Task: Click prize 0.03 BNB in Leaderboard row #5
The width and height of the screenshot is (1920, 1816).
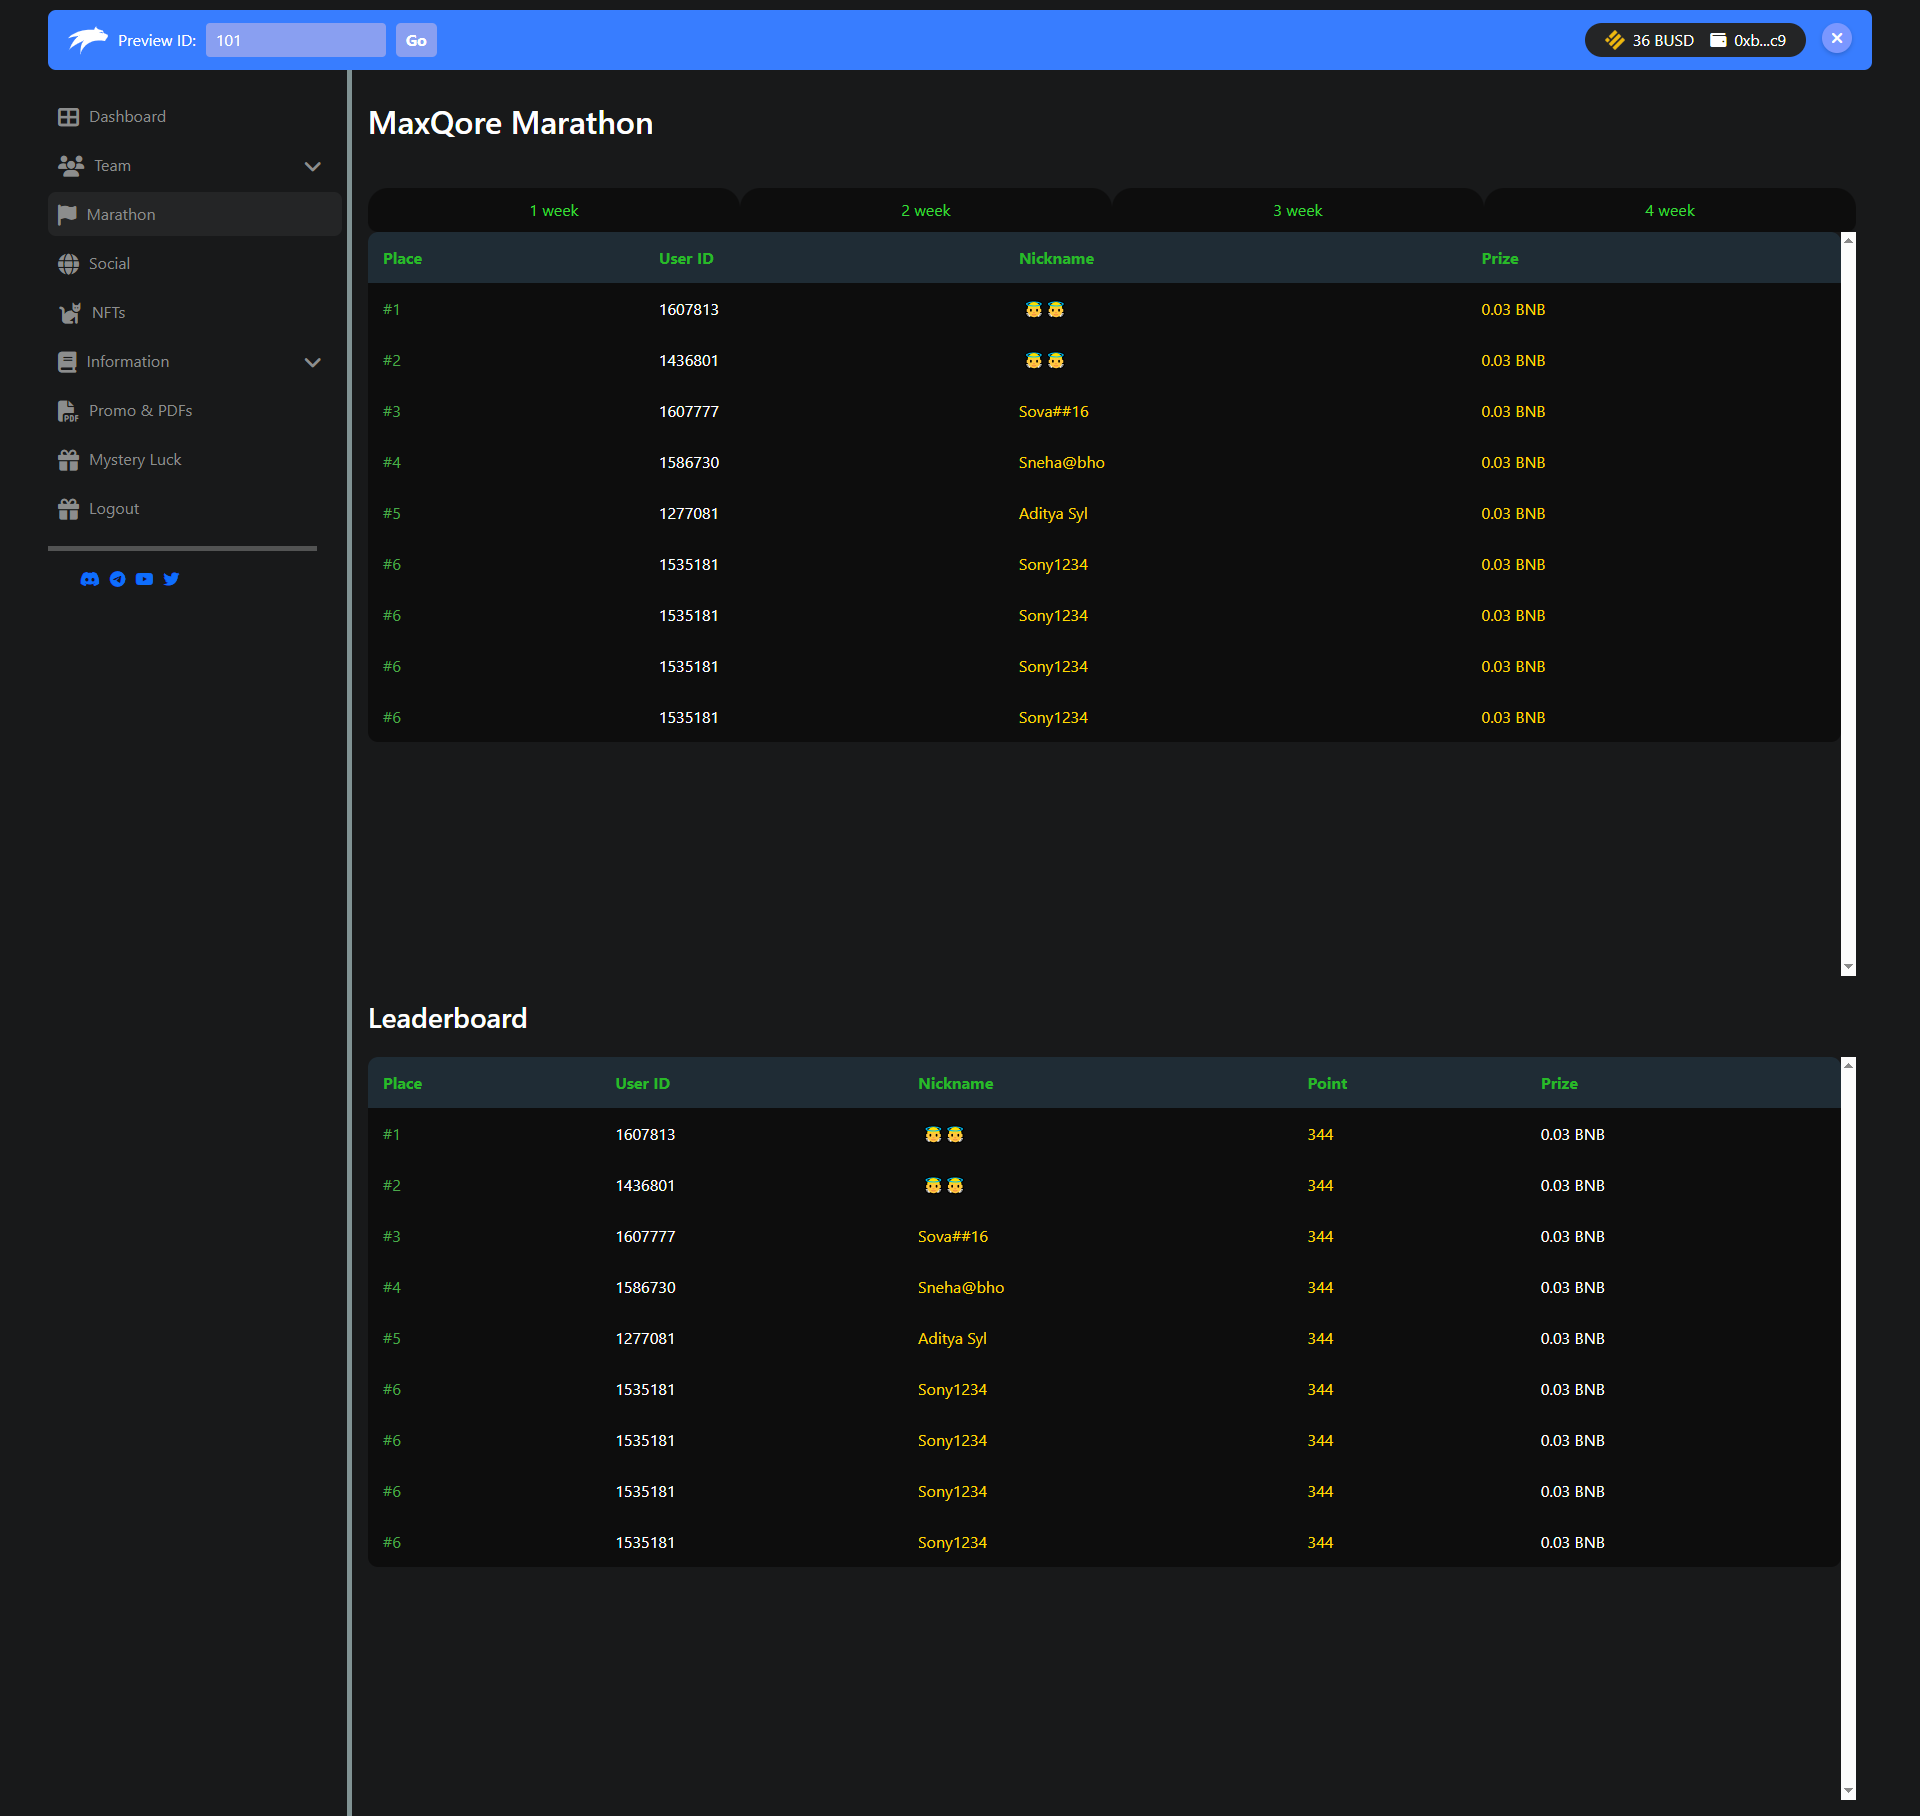Action: pos(1572,1339)
